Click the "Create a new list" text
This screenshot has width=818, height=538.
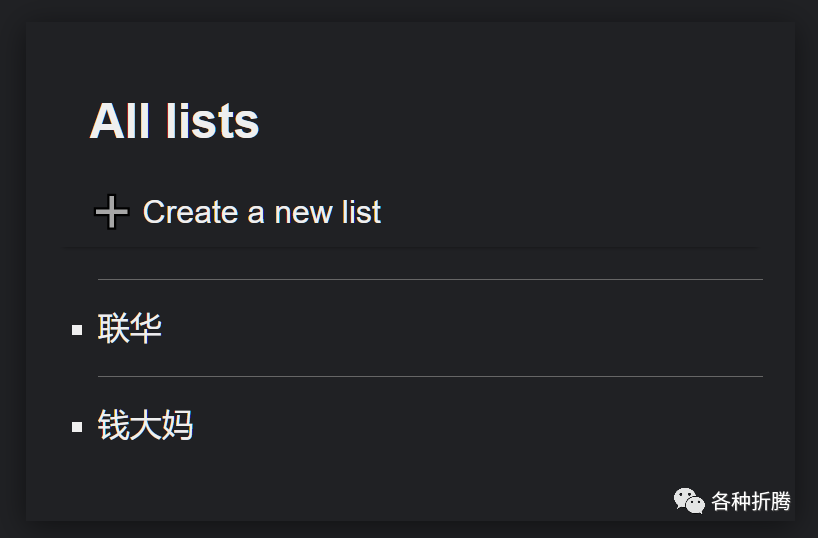(261, 212)
